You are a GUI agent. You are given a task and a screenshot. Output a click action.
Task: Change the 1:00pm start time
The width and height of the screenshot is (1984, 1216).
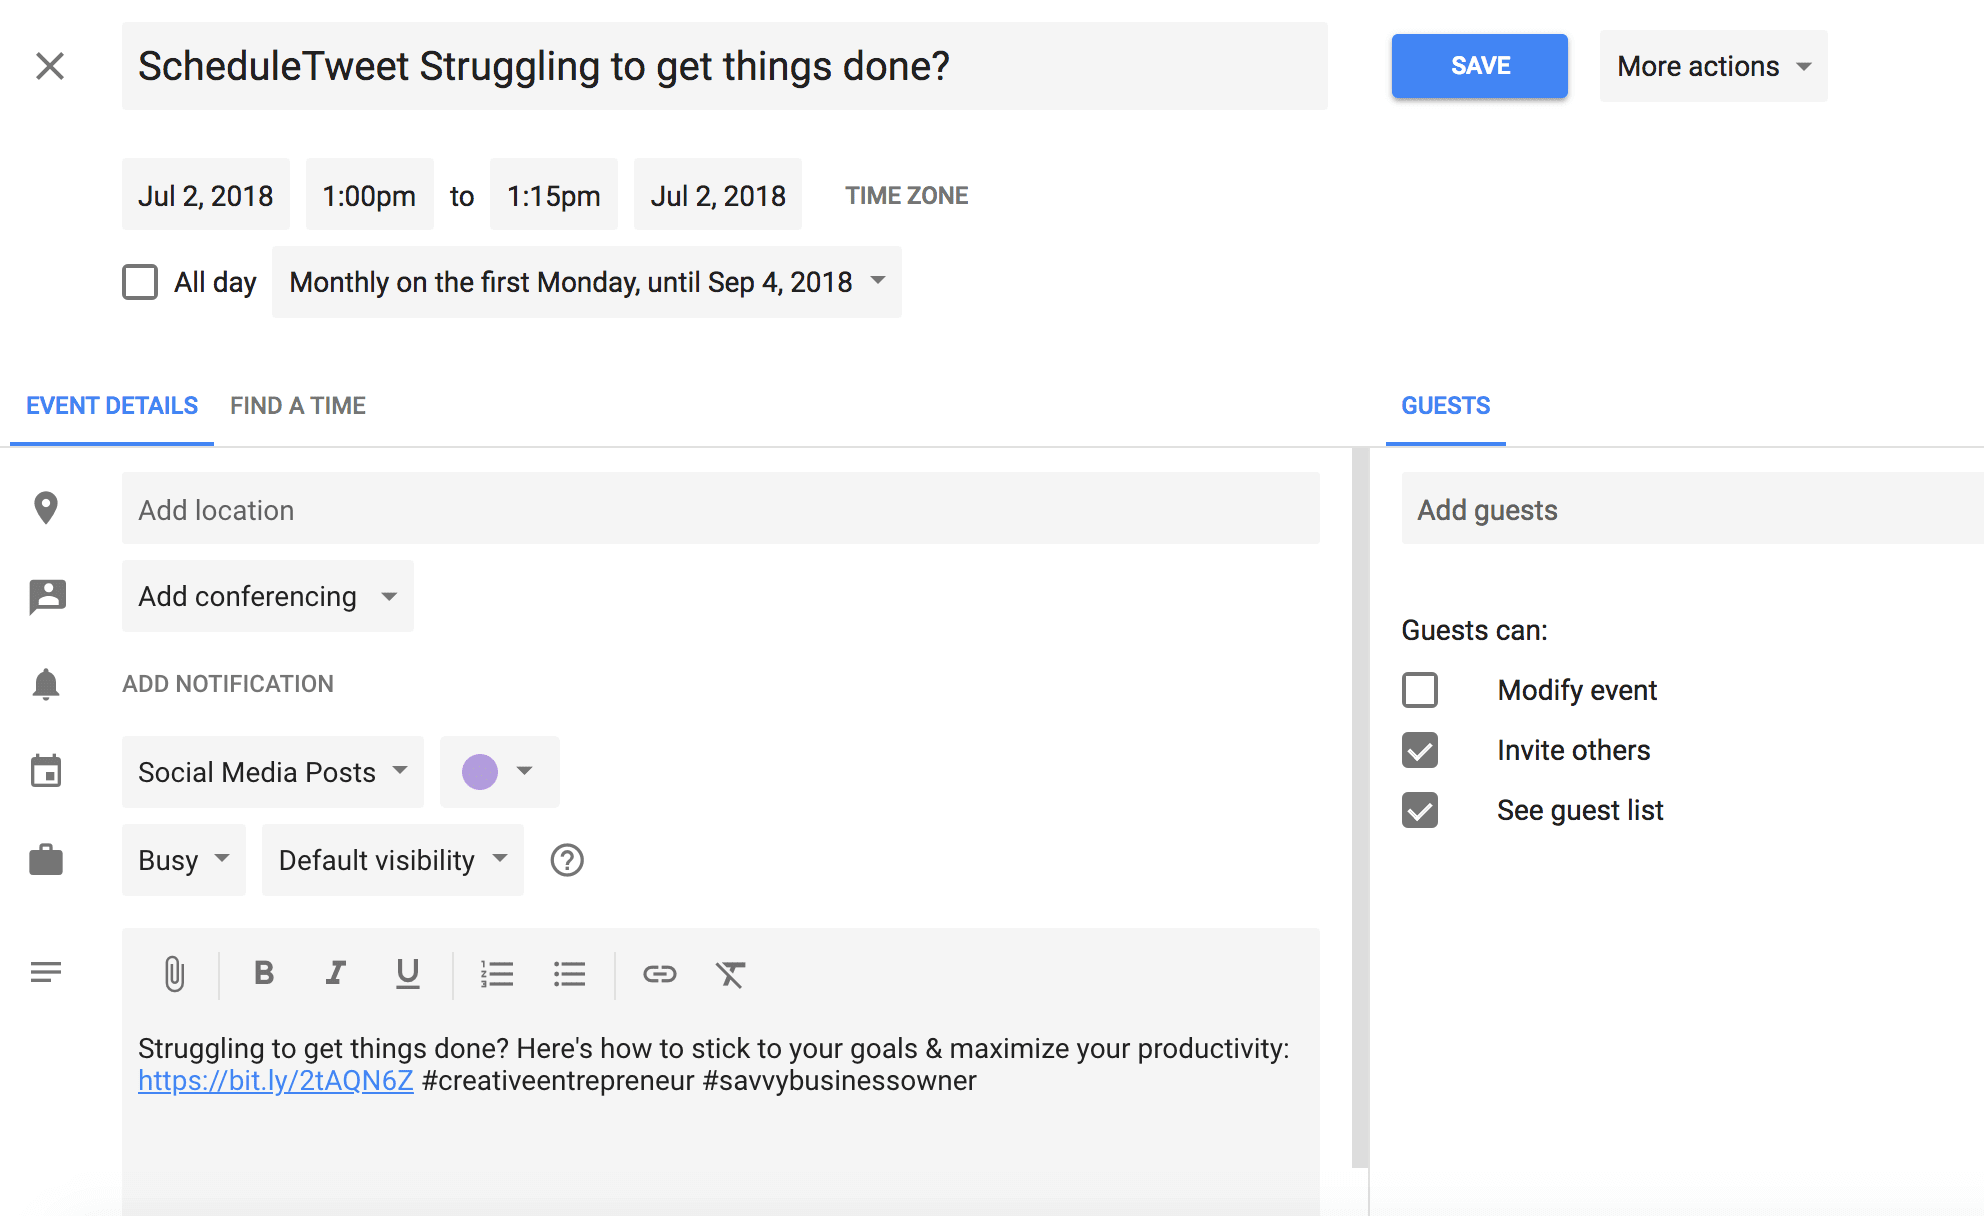[x=370, y=194]
